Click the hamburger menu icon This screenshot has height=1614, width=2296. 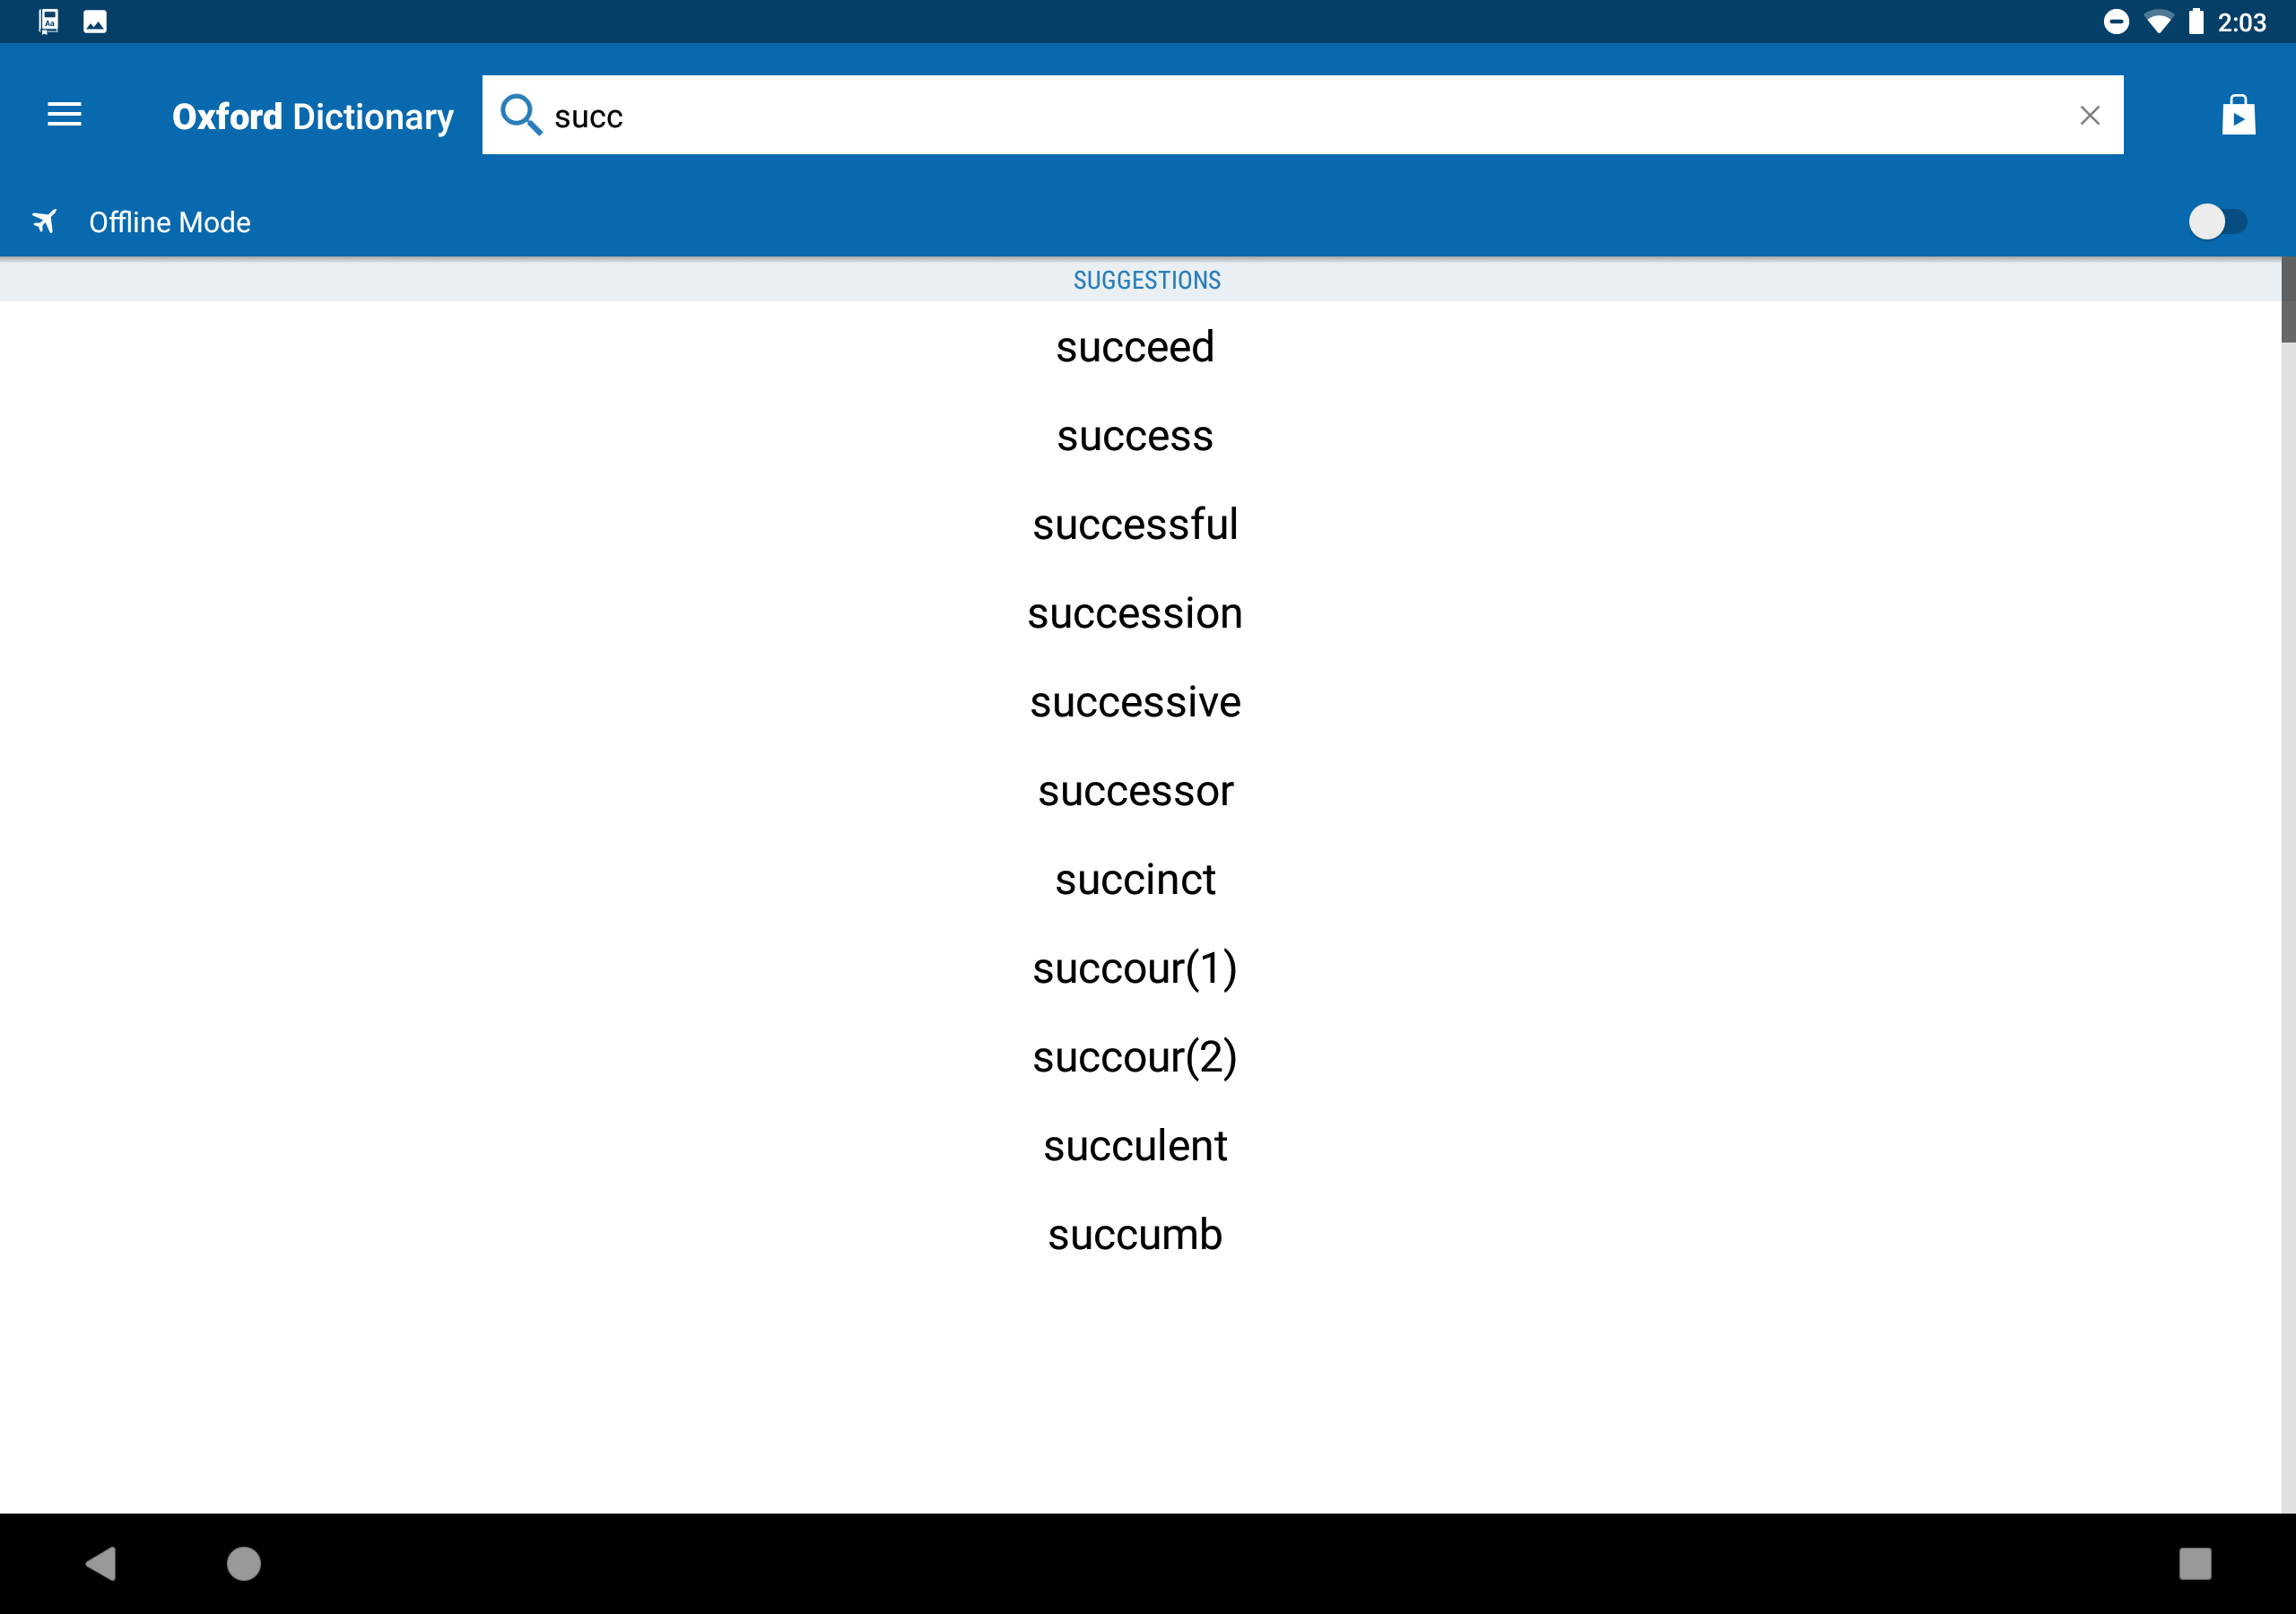[65, 114]
